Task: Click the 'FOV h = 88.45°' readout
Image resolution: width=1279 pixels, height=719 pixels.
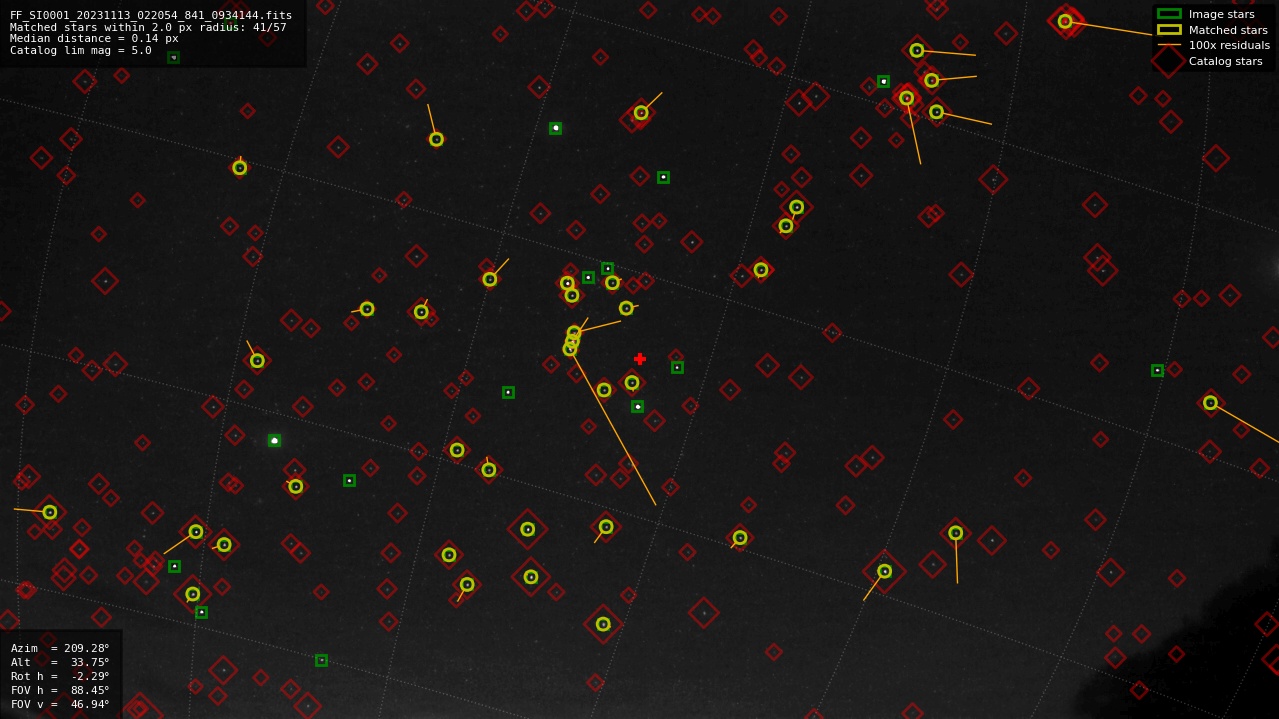Action: 60,690
